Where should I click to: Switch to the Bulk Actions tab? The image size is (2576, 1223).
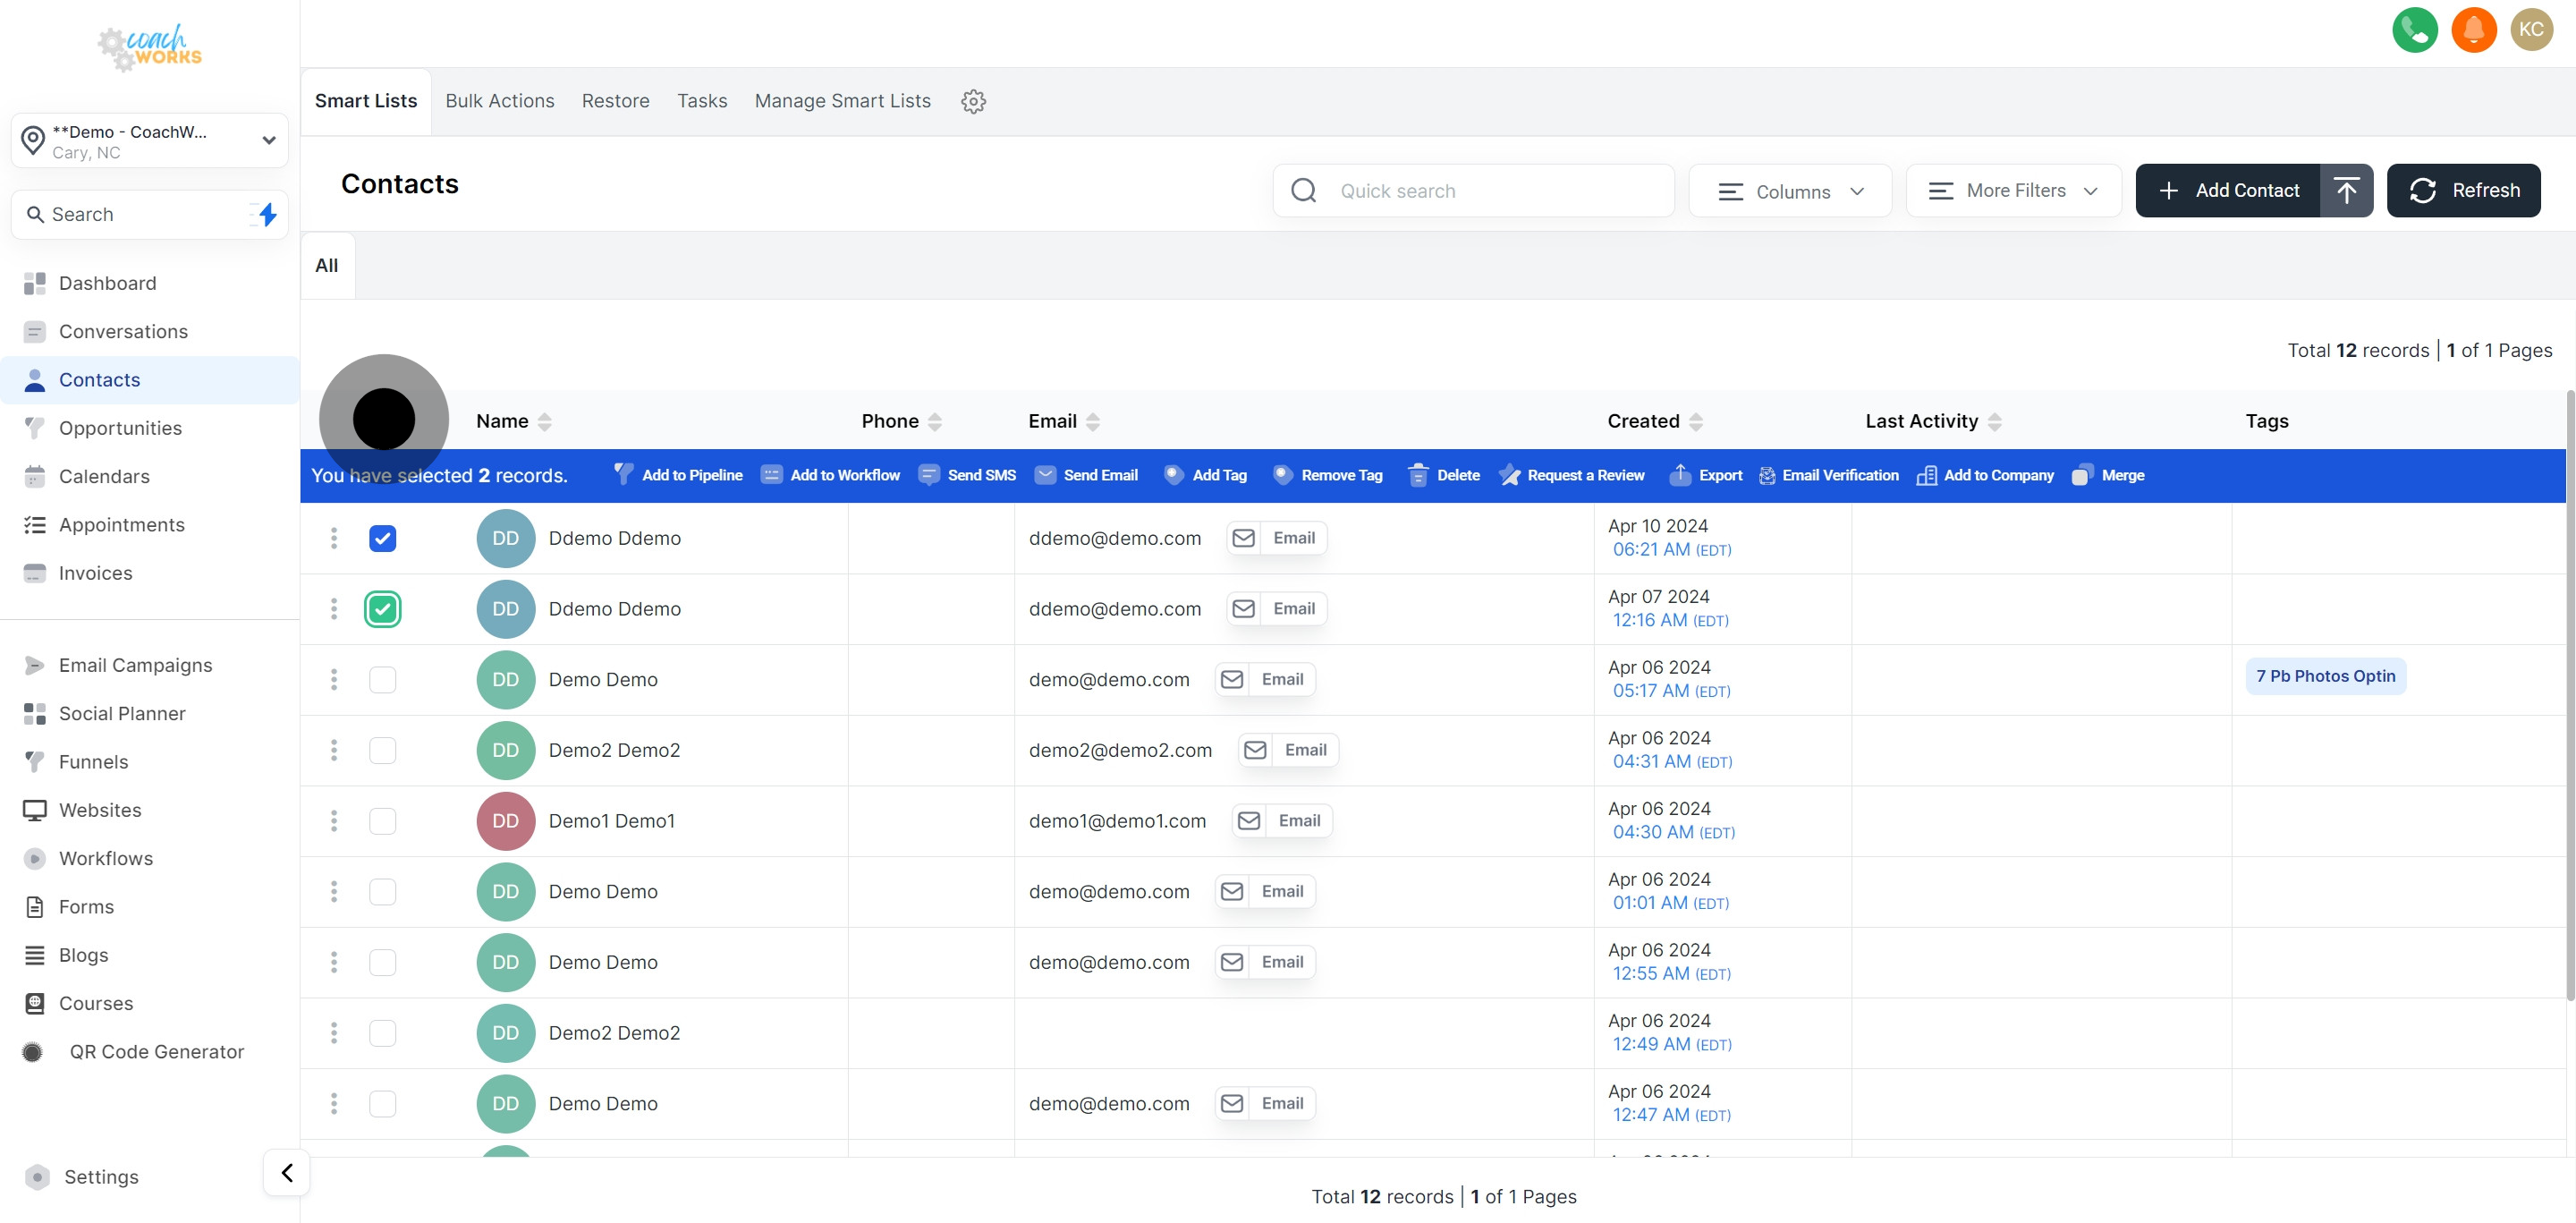pos(499,101)
